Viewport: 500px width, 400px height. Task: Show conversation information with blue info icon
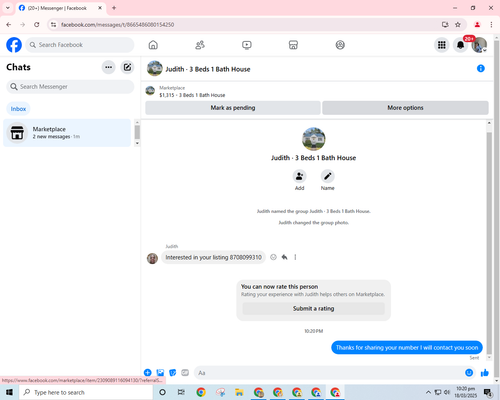click(481, 69)
